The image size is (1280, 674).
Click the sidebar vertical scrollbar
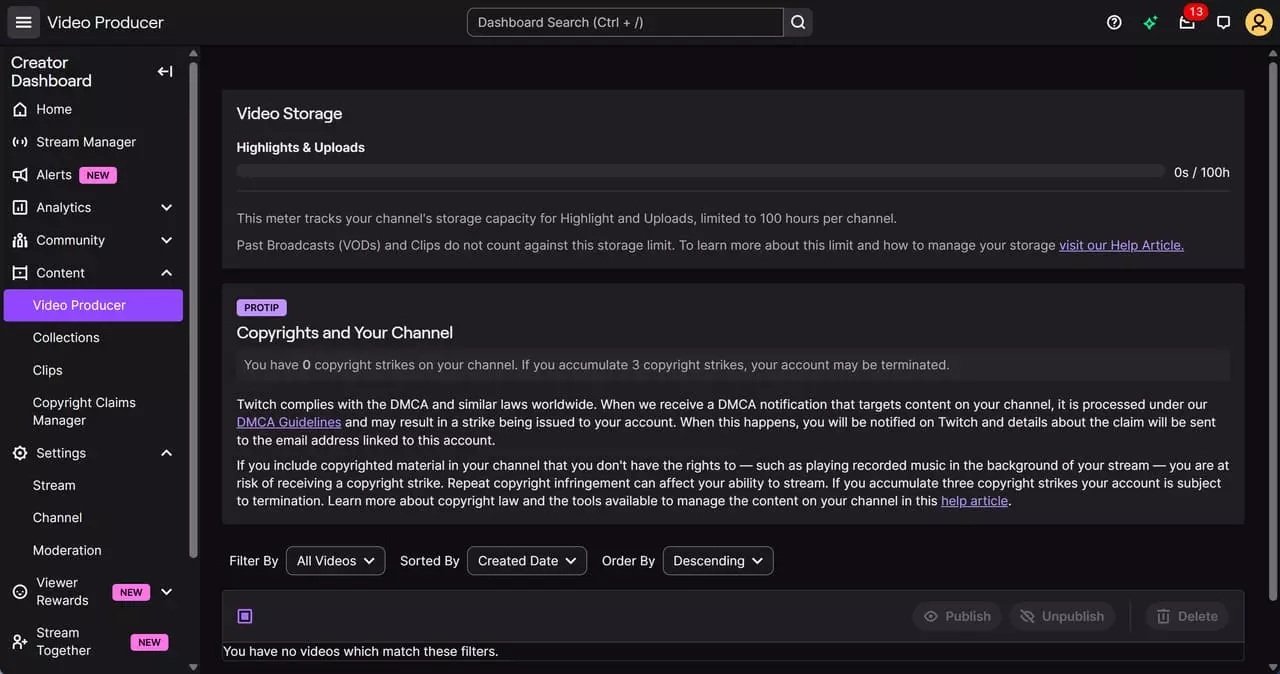click(x=193, y=310)
